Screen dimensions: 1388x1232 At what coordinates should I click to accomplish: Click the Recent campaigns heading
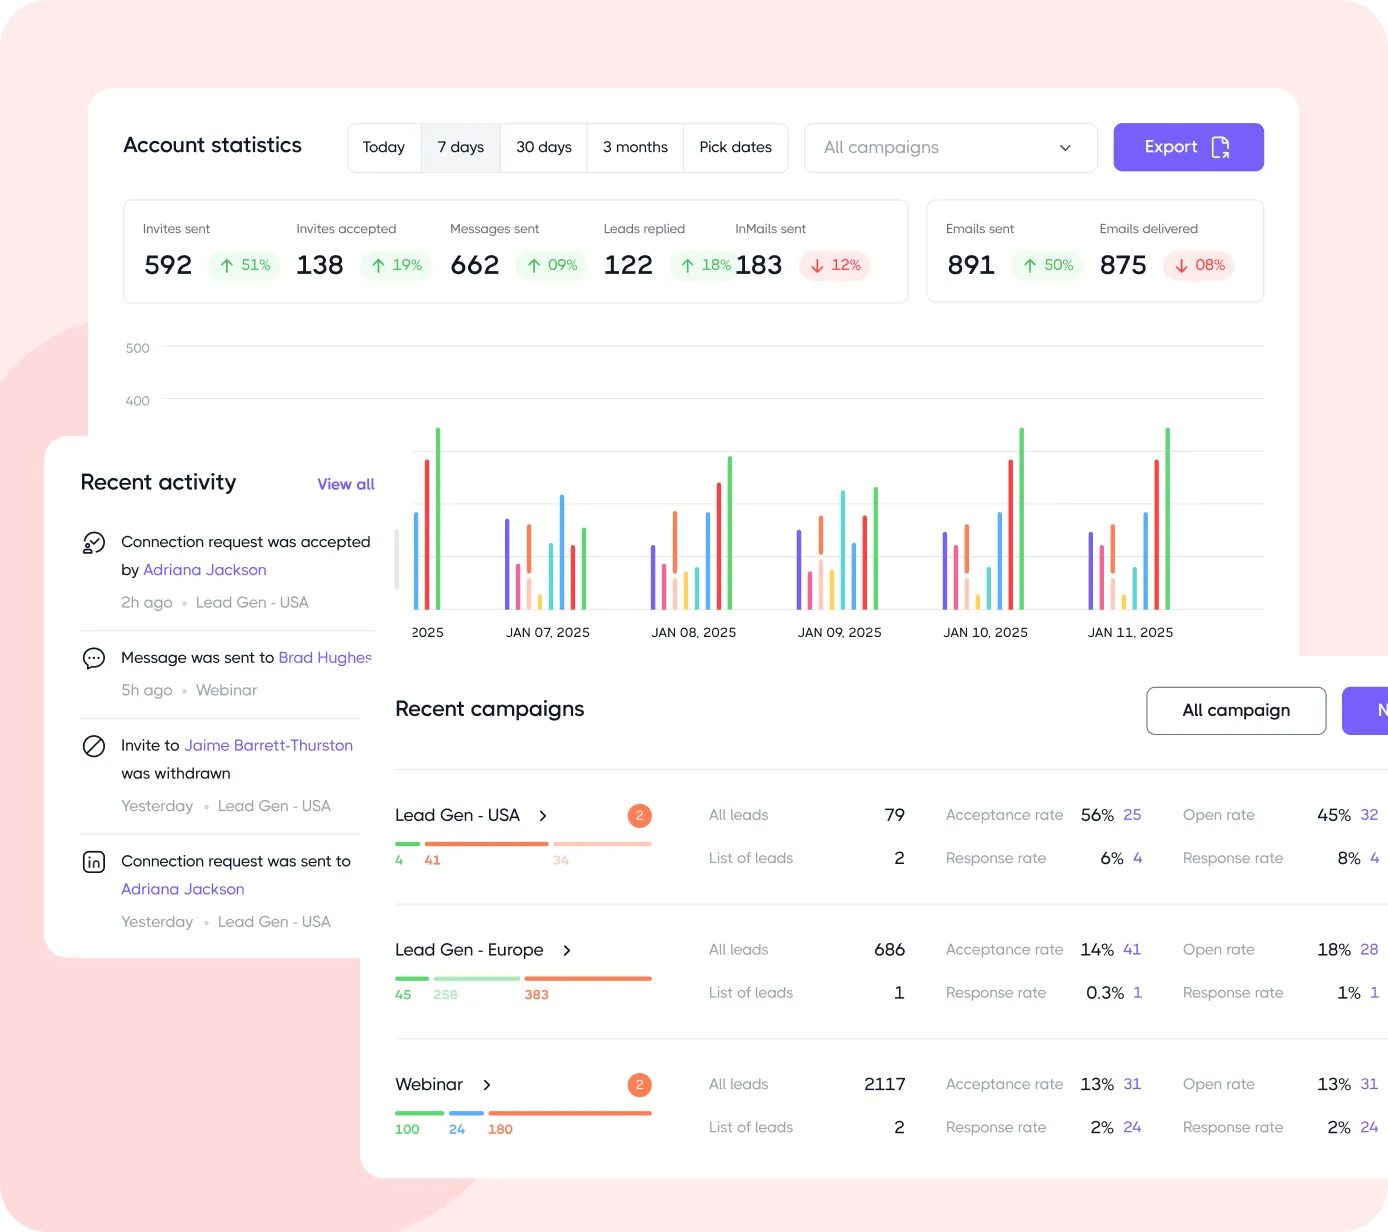click(490, 710)
